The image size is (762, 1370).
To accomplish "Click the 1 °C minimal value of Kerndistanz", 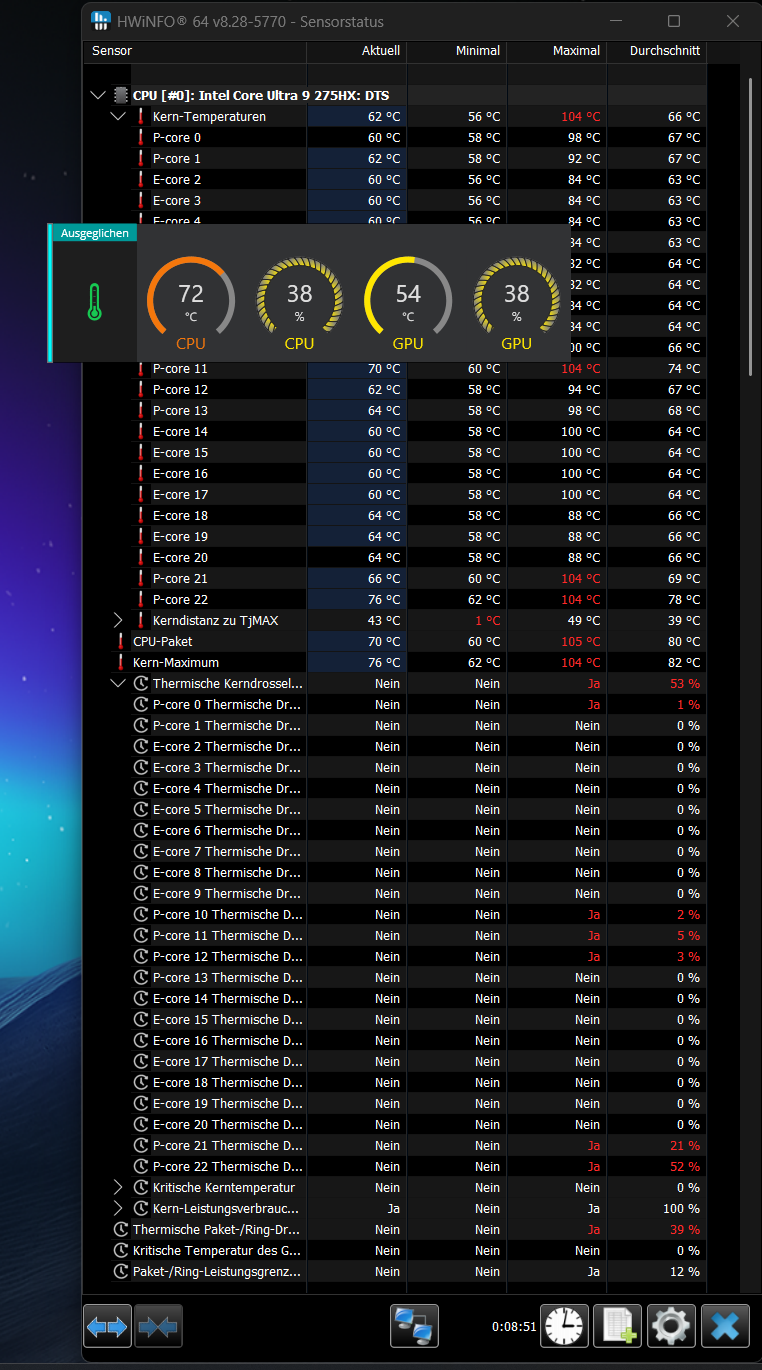I will pos(487,621).
